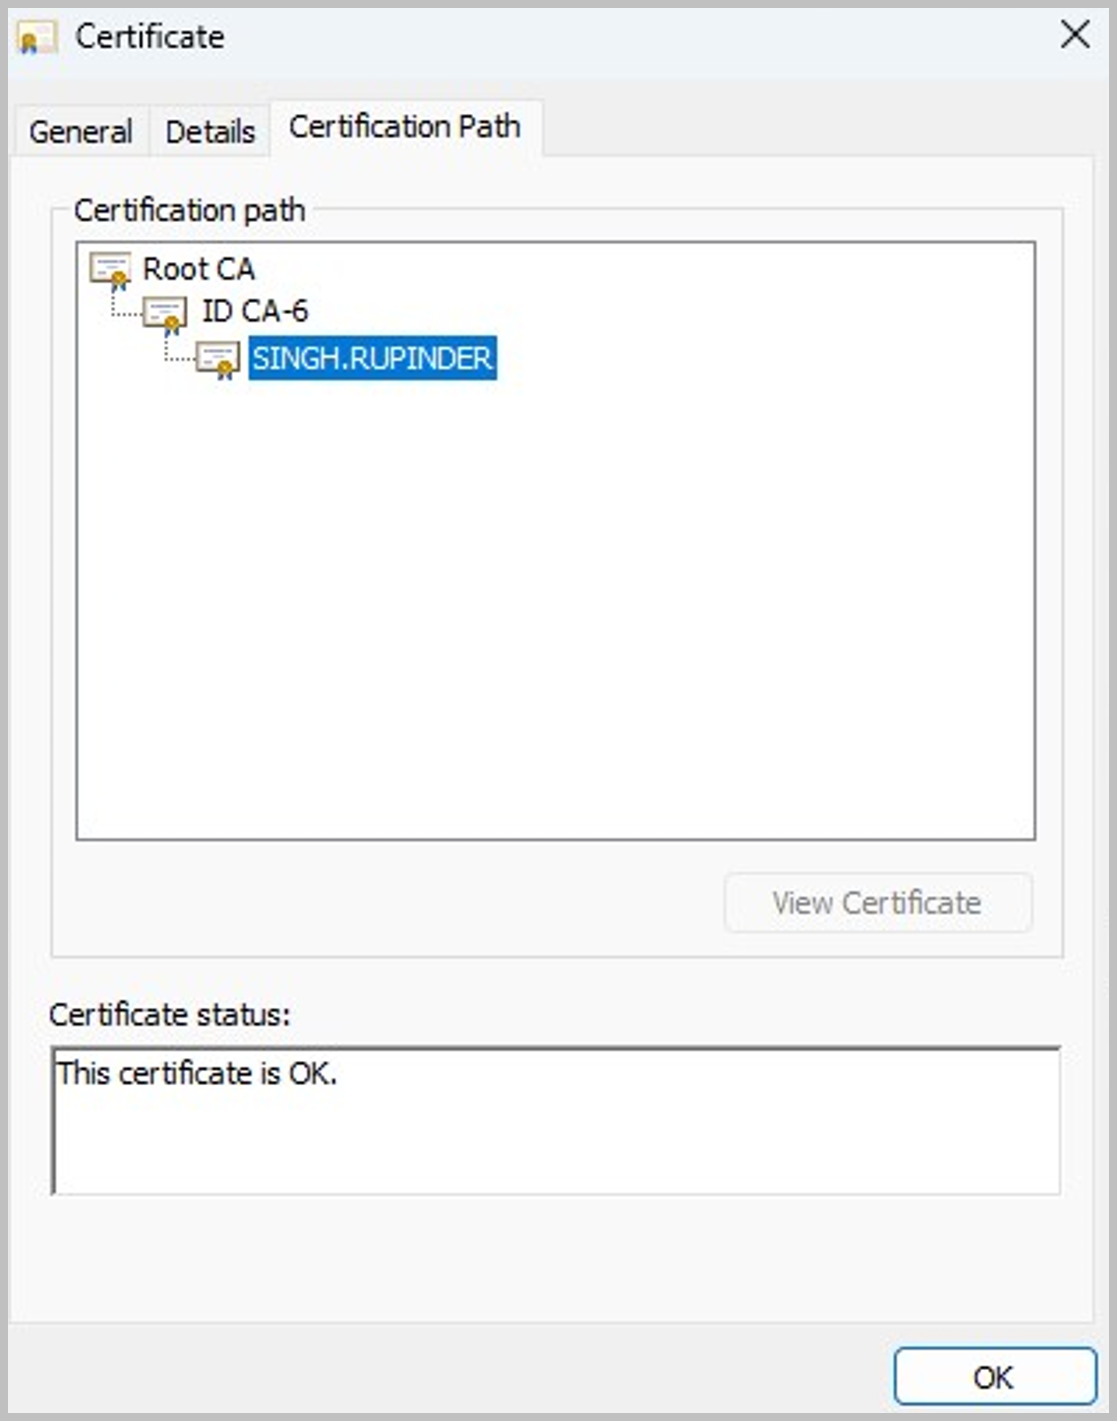Click the Certificate window title icon
1117x1421 pixels.
[37, 38]
